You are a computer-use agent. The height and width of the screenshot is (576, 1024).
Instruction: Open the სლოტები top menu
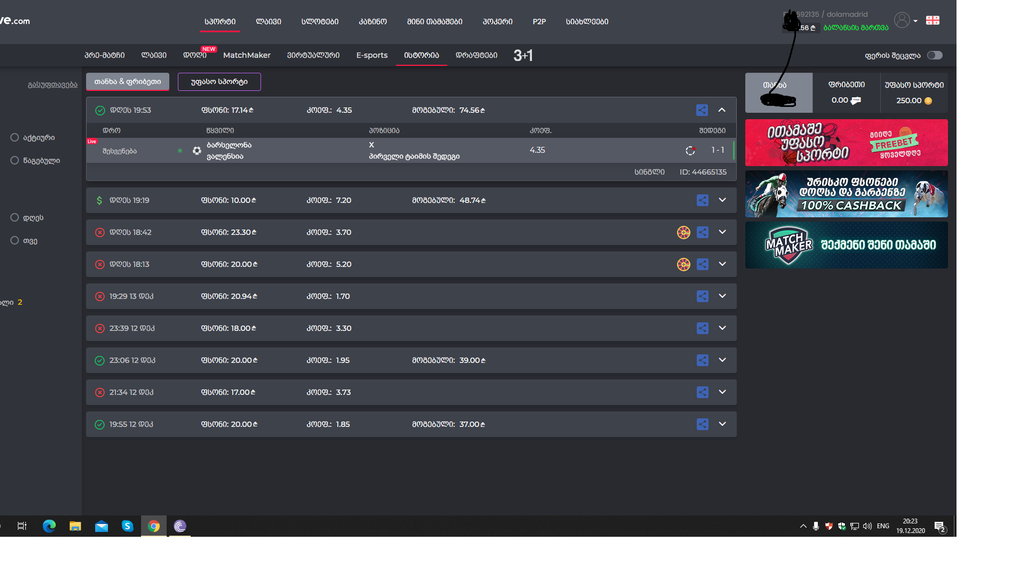click(319, 22)
